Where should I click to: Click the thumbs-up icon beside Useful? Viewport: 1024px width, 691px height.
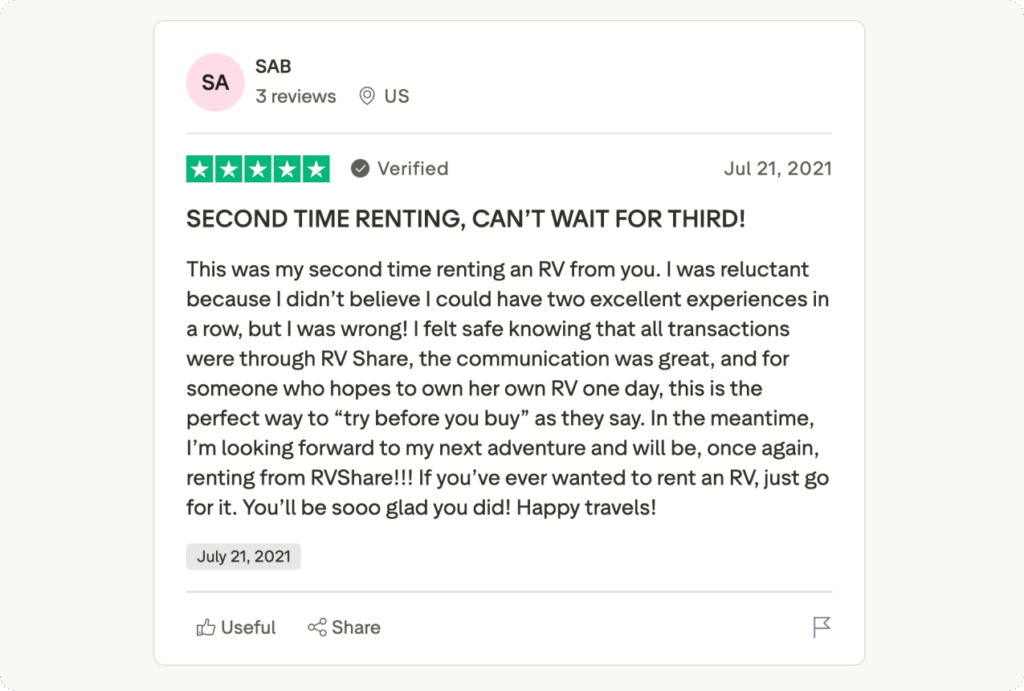coord(206,628)
